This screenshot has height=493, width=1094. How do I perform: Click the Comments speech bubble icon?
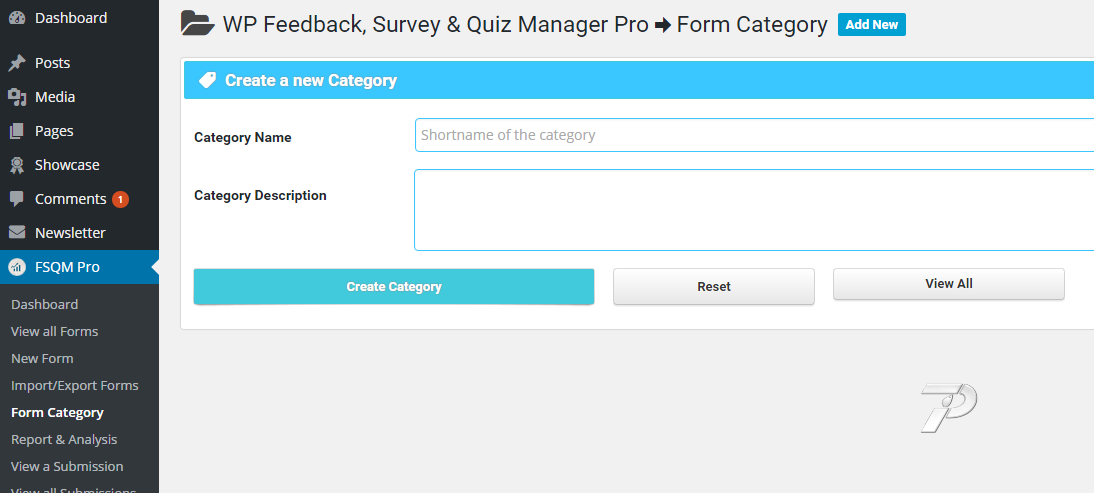click(x=17, y=199)
